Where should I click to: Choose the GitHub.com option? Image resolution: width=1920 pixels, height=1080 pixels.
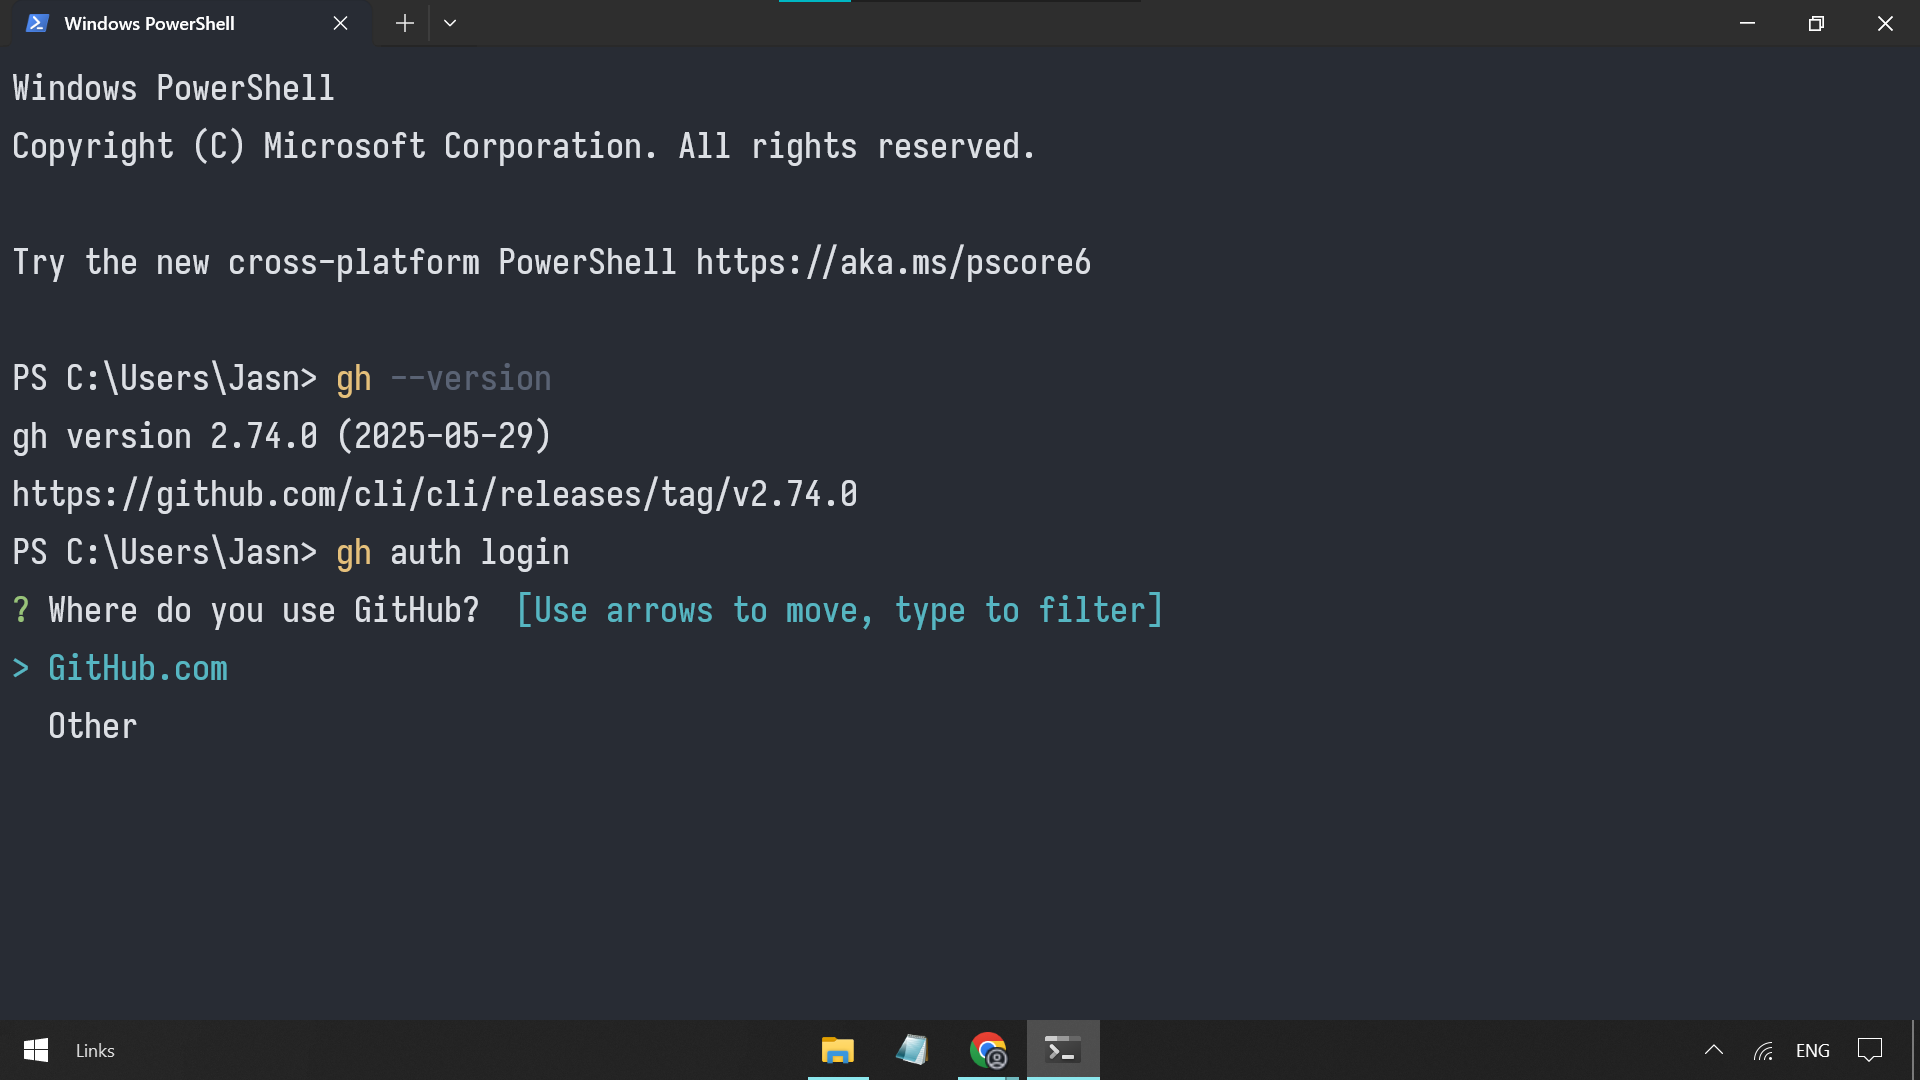click(x=138, y=668)
